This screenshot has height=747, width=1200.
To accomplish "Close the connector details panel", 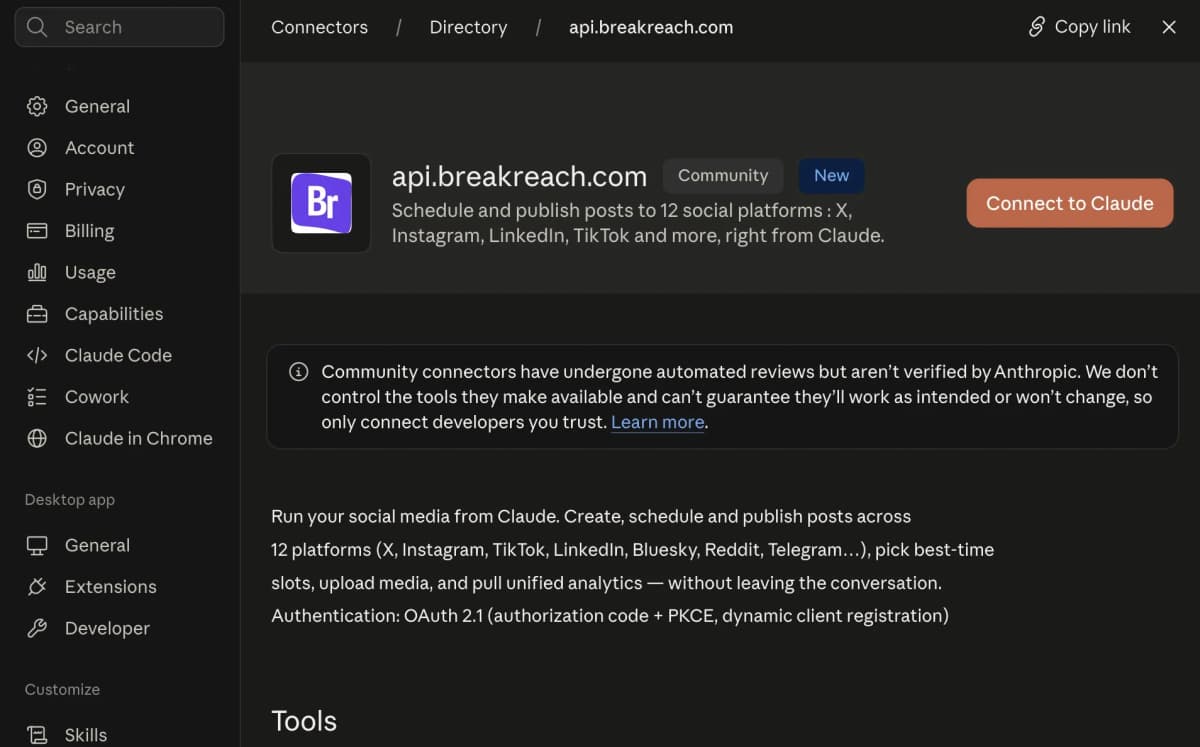I will coord(1169,27).
